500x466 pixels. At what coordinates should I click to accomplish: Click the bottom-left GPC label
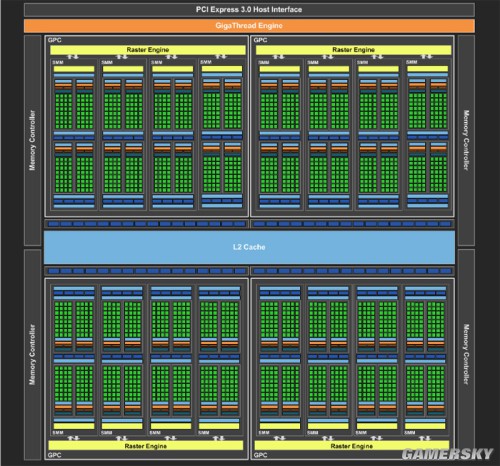click(x=54, y=455)
